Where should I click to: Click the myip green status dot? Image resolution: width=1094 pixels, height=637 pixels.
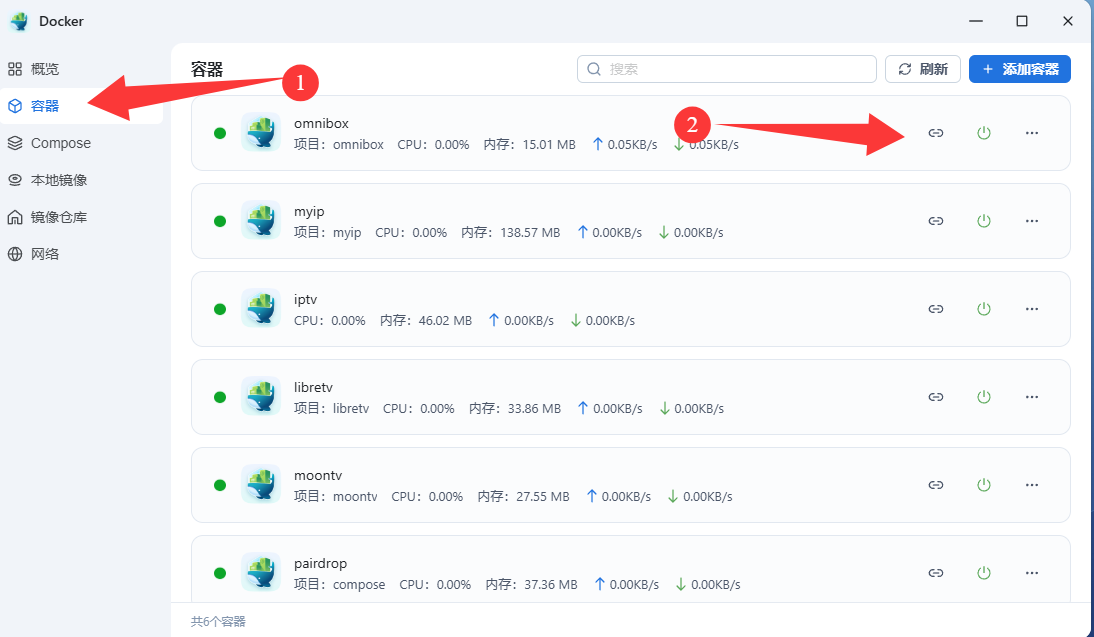pos(220,221)
